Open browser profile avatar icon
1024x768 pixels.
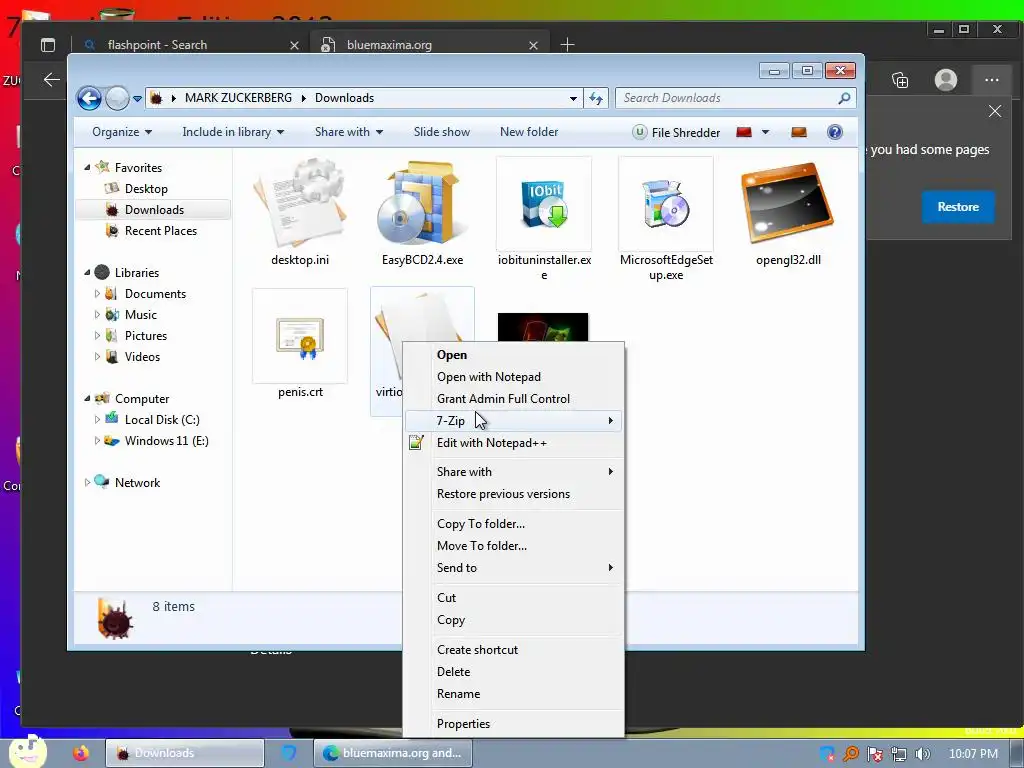click(x=946, y=80)
